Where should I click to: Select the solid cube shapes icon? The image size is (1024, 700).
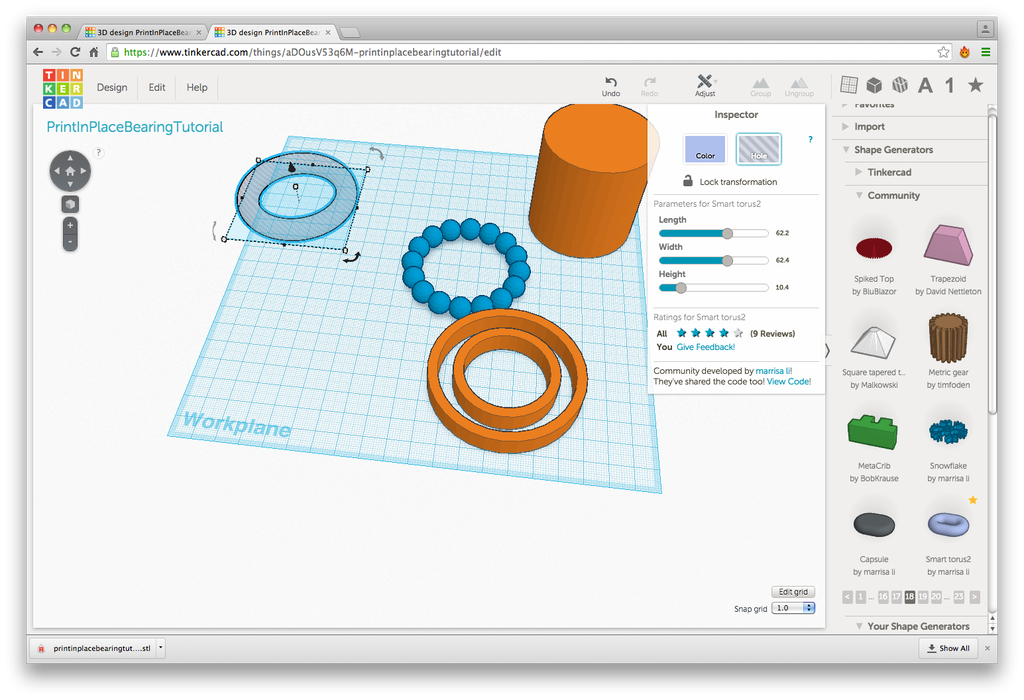point(874,85)
